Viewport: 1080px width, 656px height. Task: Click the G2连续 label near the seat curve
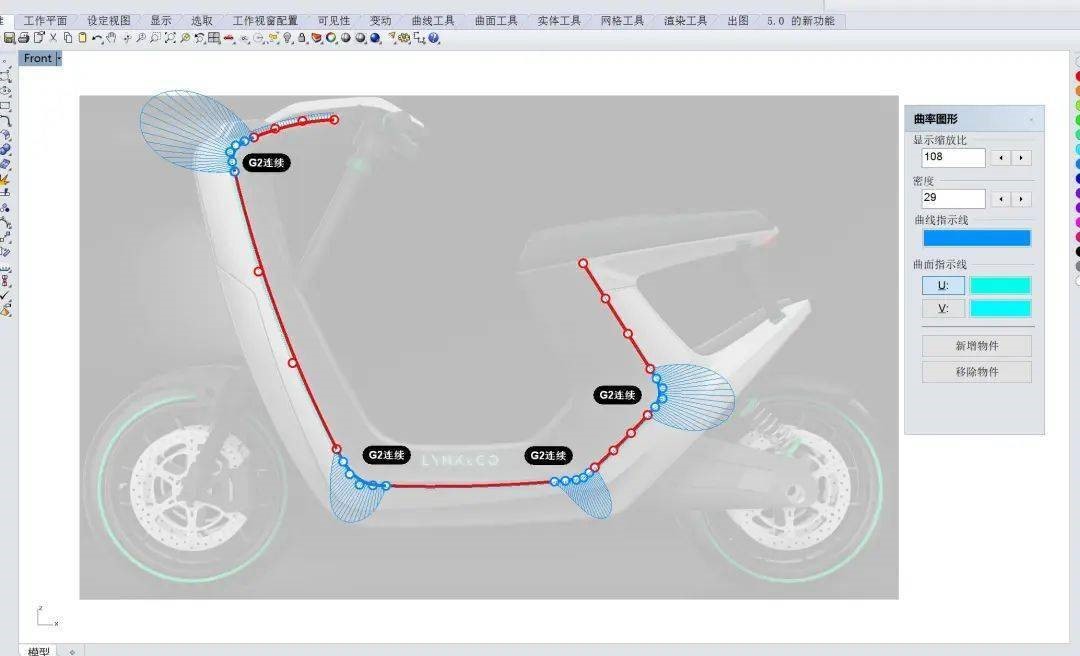(617, 395)
